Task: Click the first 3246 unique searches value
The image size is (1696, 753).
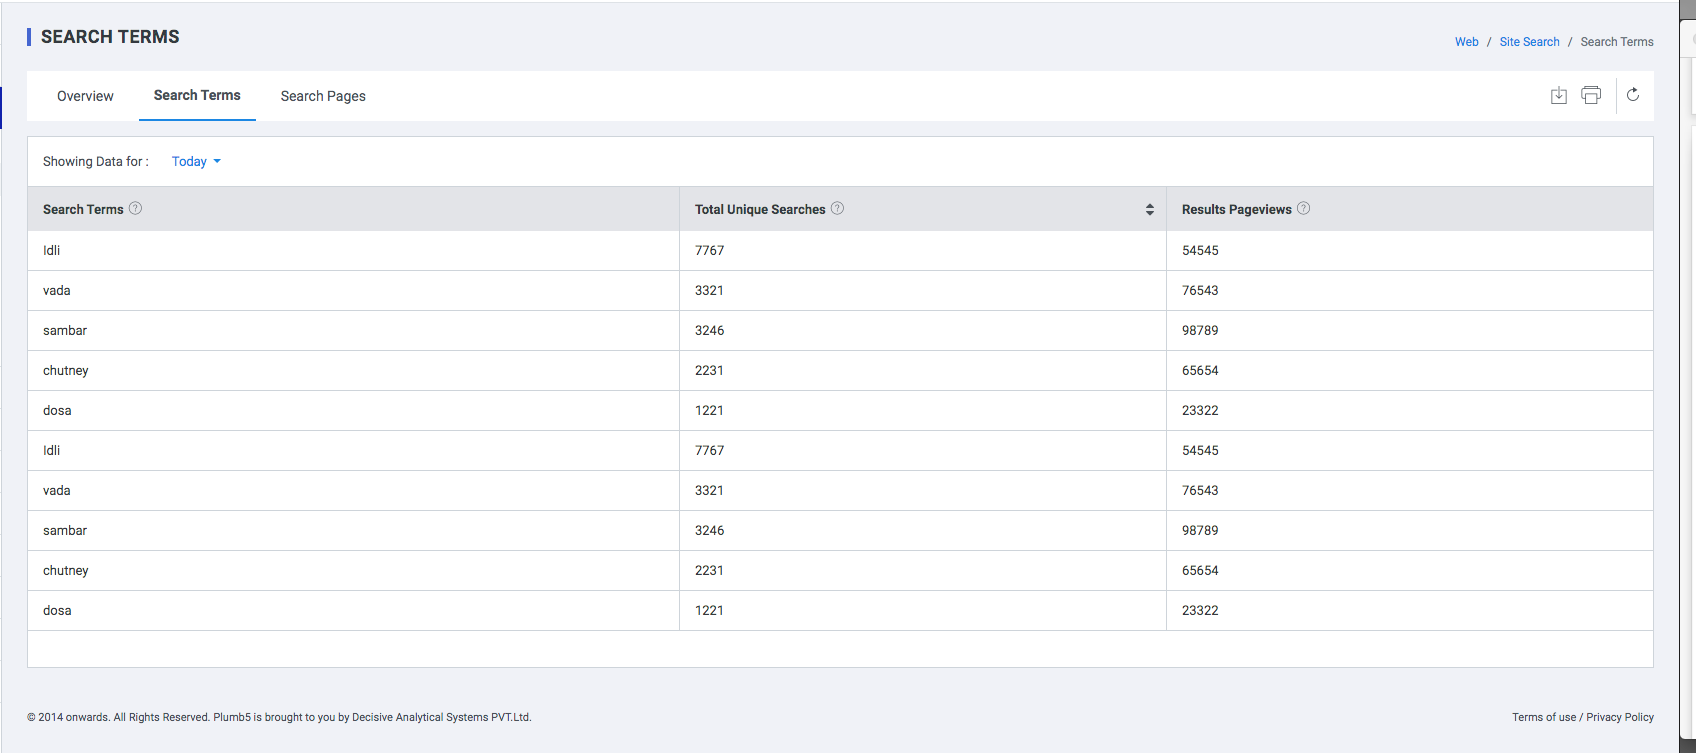Action: tap(710, 330)
